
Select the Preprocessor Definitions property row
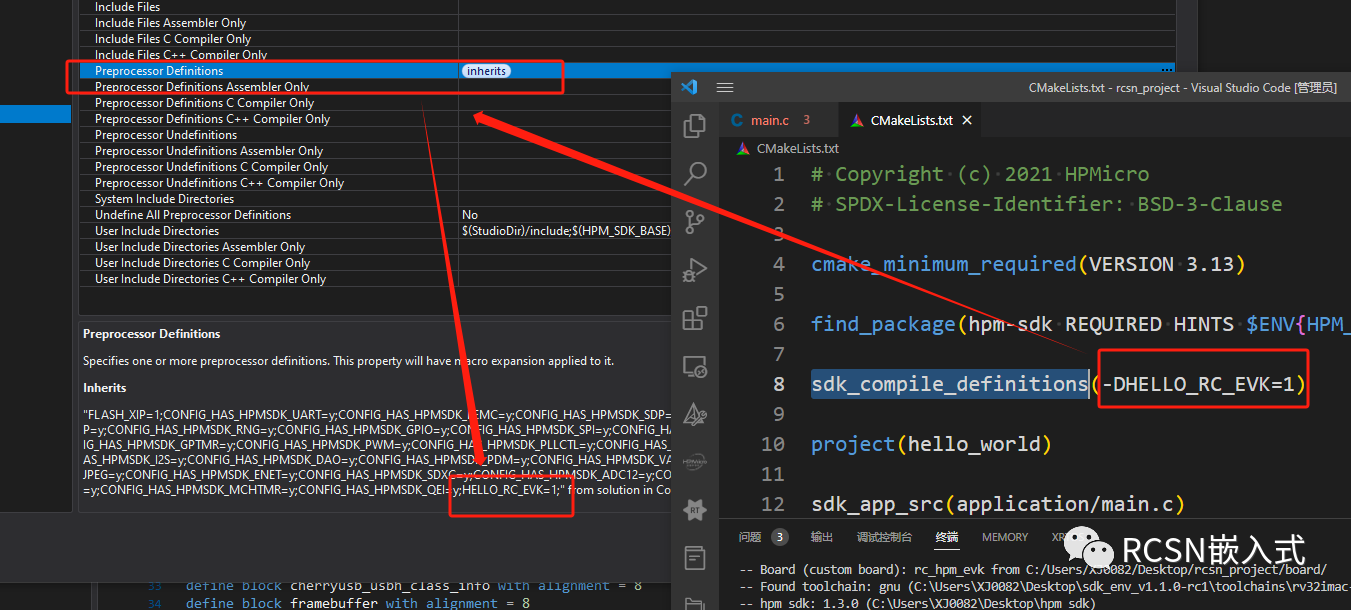[626, 71]
